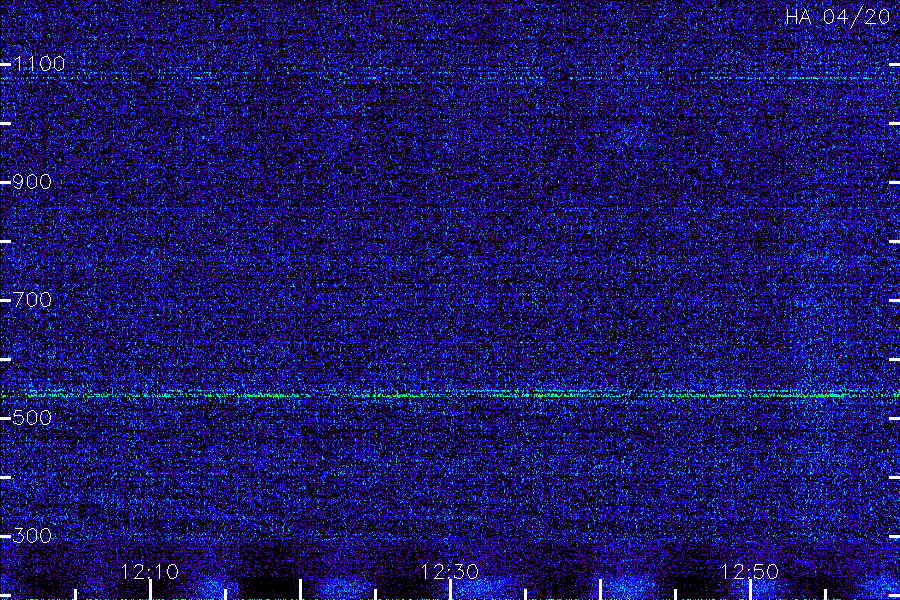Click the 900 frequency axis label
Image resolution: width=900 pixels, height=600 pixels.
32,182
